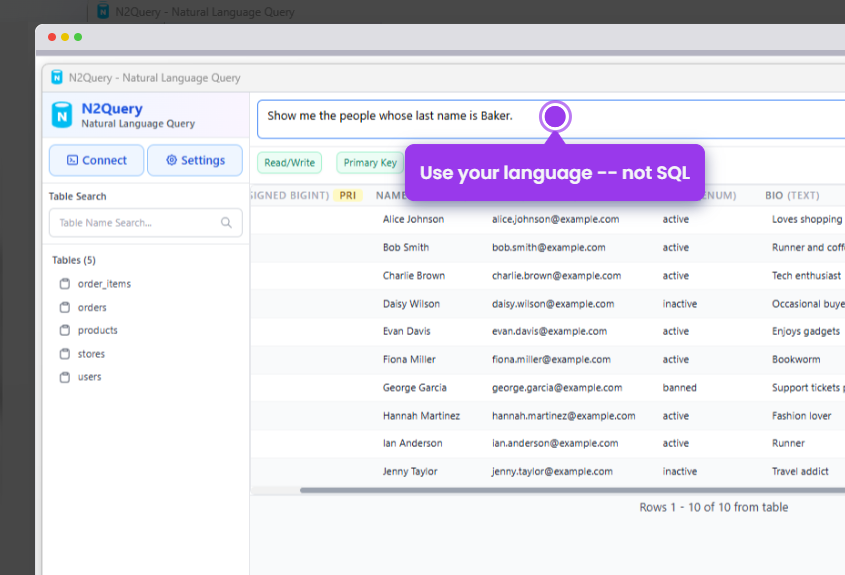This screenshot has width=845, height=575.
Task: Click the Fiona Miller name cell
Action: click(x=409, y=359)
